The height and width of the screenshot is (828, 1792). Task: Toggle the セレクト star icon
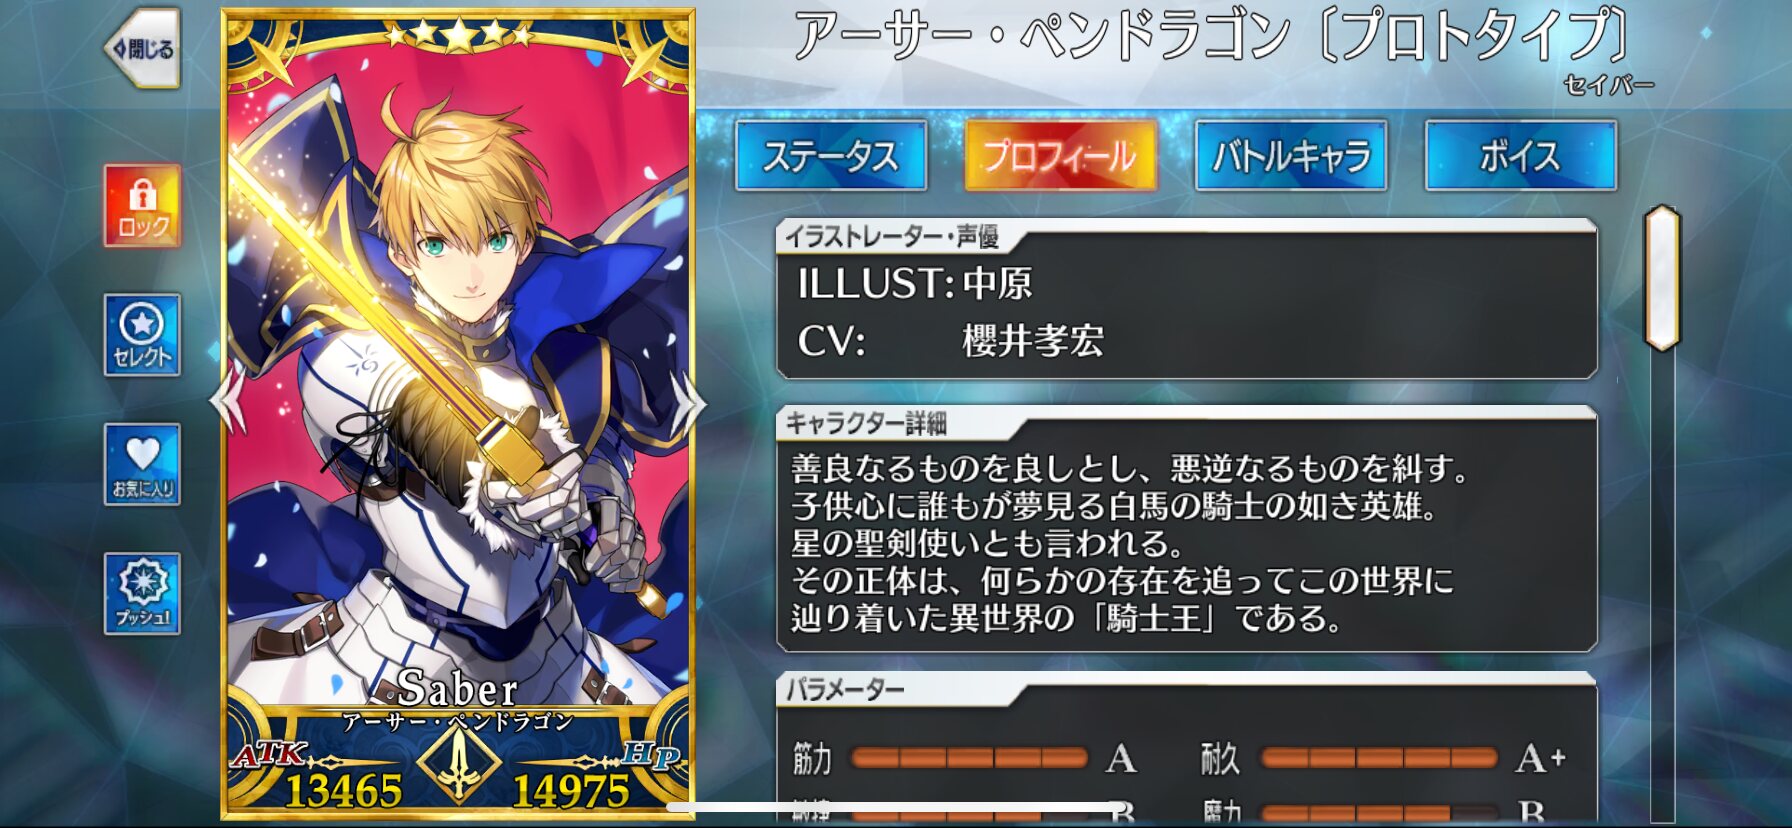[142, 335]
